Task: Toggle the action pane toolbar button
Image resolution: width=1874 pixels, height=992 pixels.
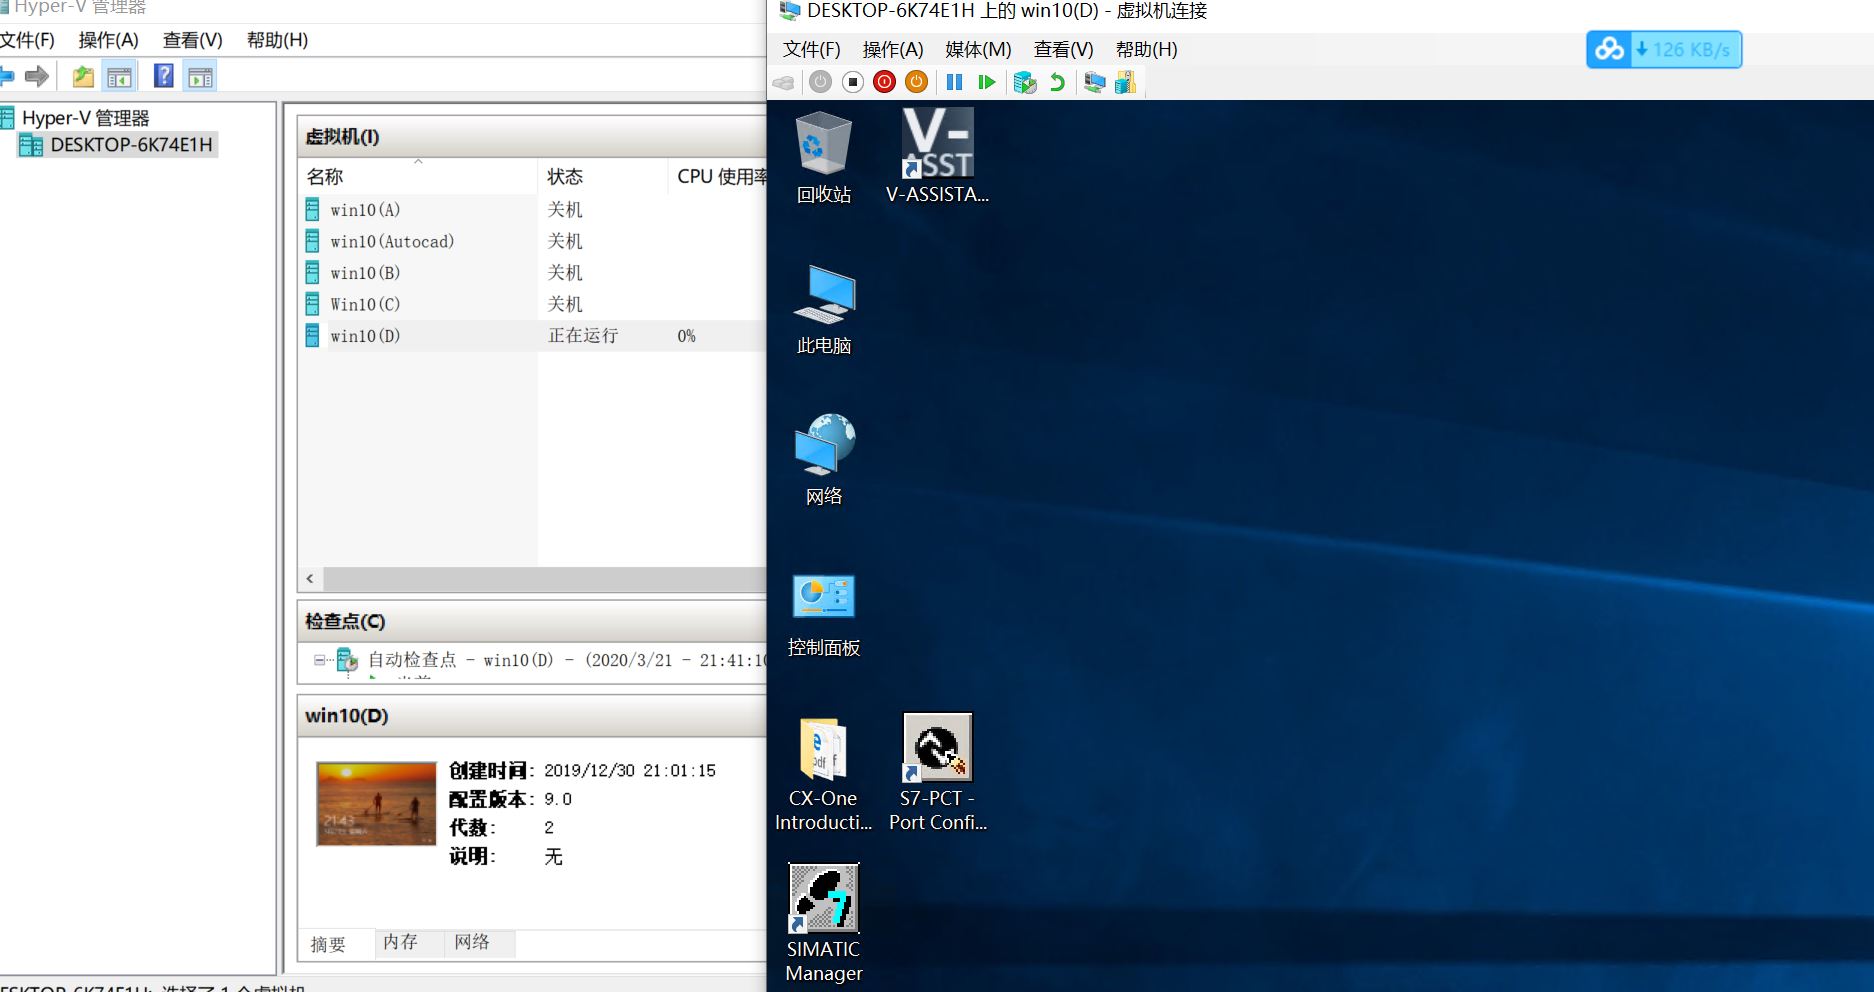Action: click(200, 77)
